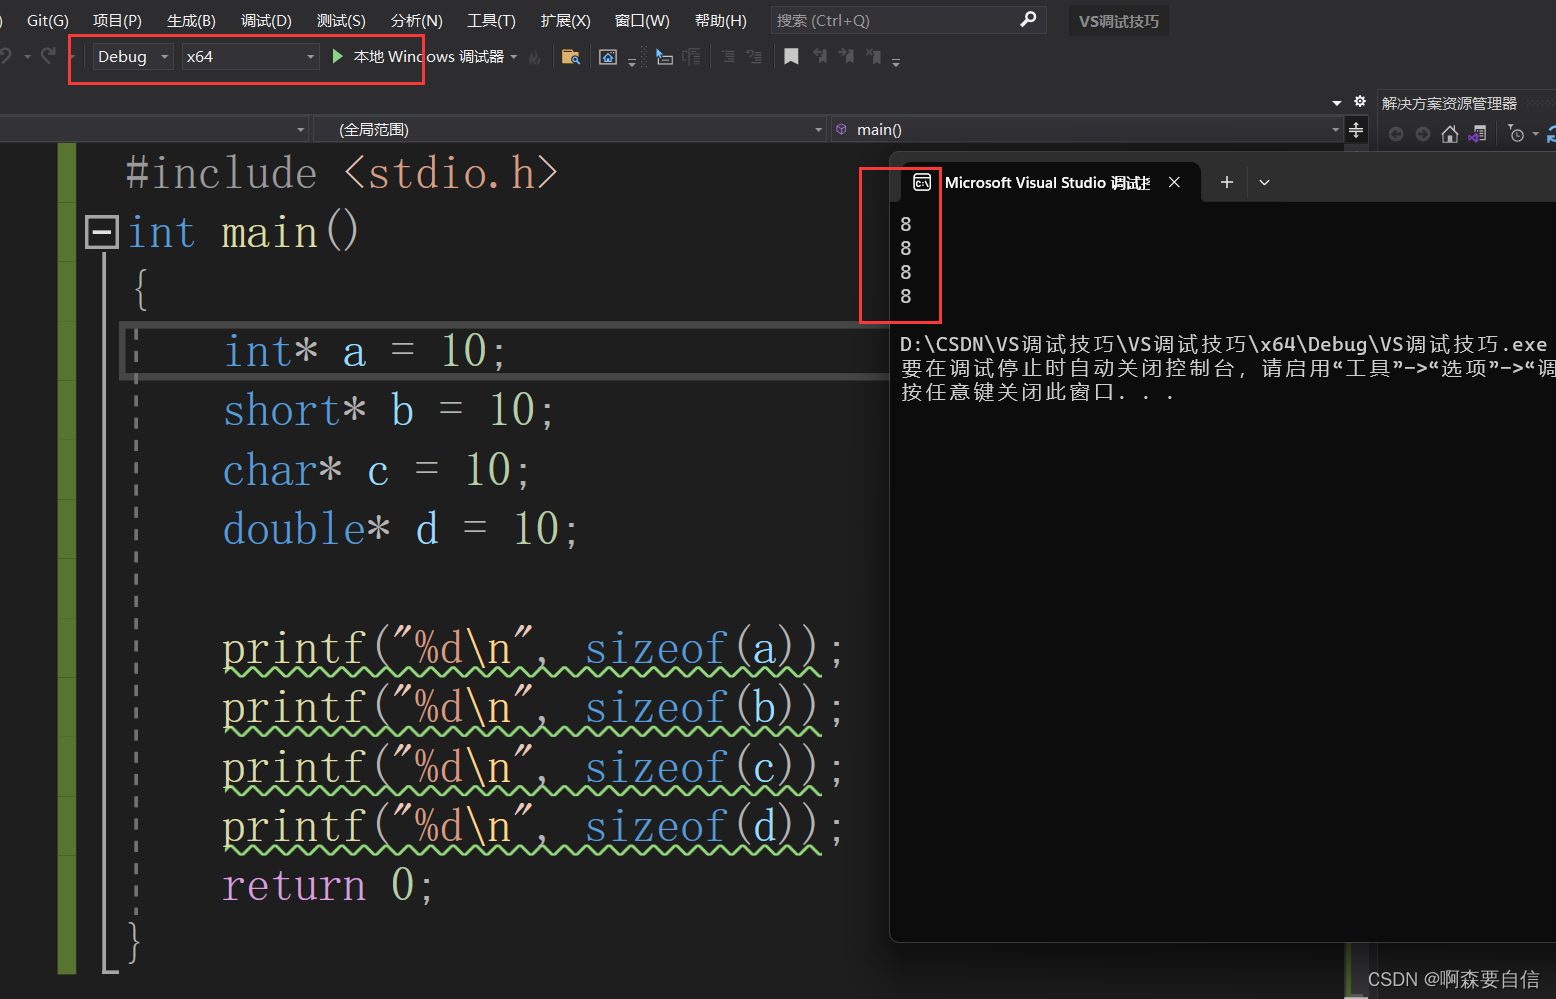Open toolbar overflow options after bookmarks
Screen dimensions: 1556x999
click(896, 62)
